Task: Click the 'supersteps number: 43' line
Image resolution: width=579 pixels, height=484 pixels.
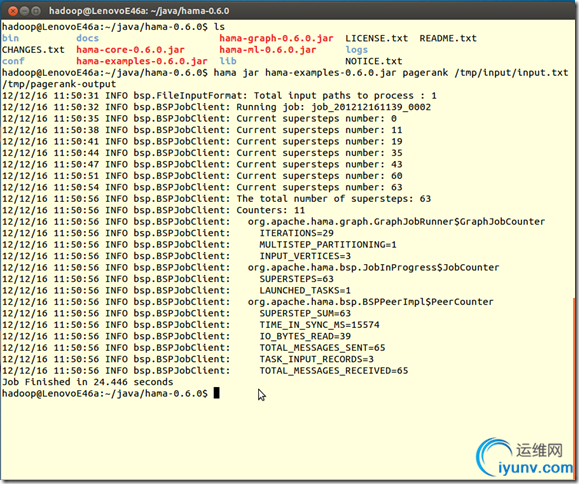Action: tap(202, 164)
